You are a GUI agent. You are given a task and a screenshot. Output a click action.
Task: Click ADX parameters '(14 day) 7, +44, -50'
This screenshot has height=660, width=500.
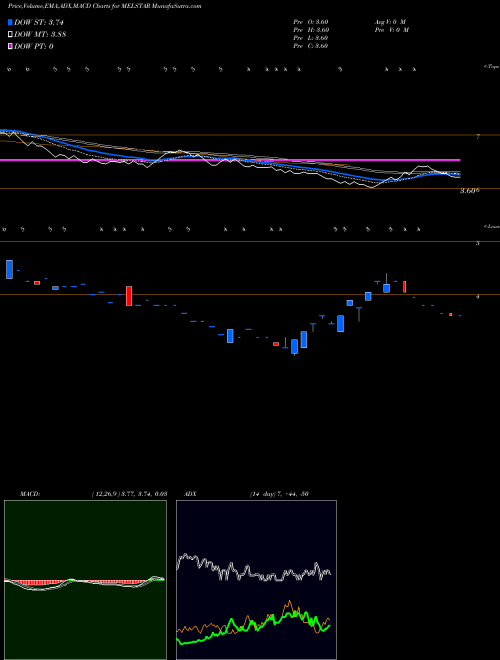coord(279,494)
